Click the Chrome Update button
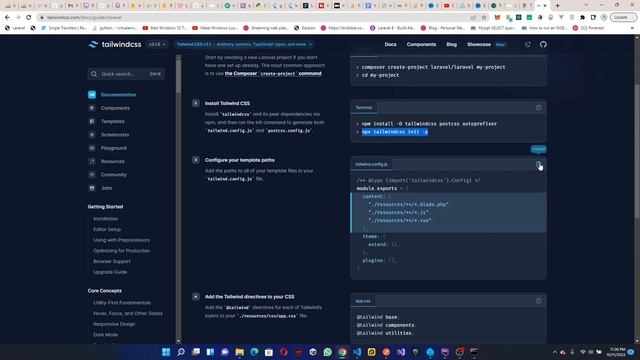This screenshot has width=640, height=360. (x=623, y=18)
